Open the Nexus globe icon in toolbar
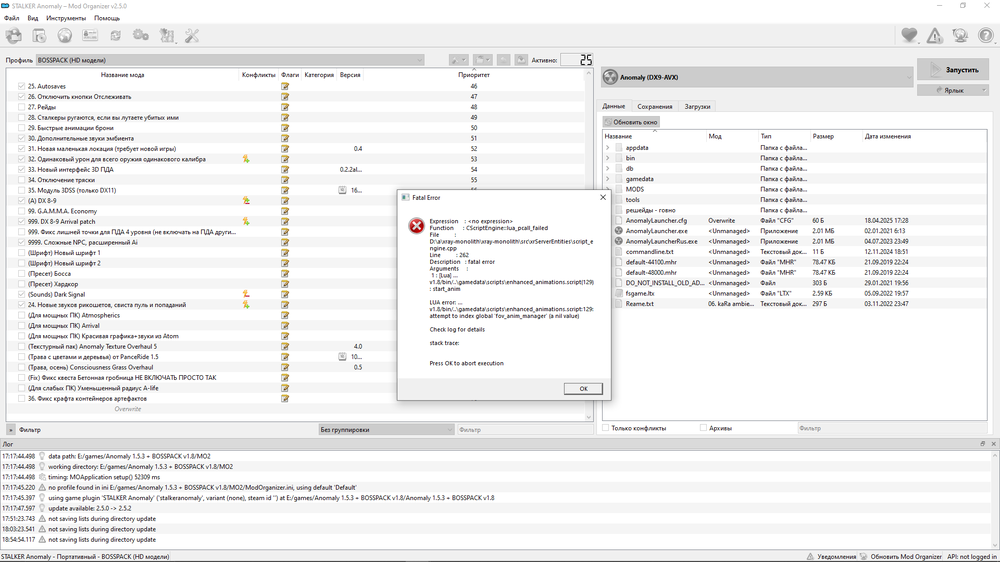Viewport: 1000px width, 562px height. point(65,36)
